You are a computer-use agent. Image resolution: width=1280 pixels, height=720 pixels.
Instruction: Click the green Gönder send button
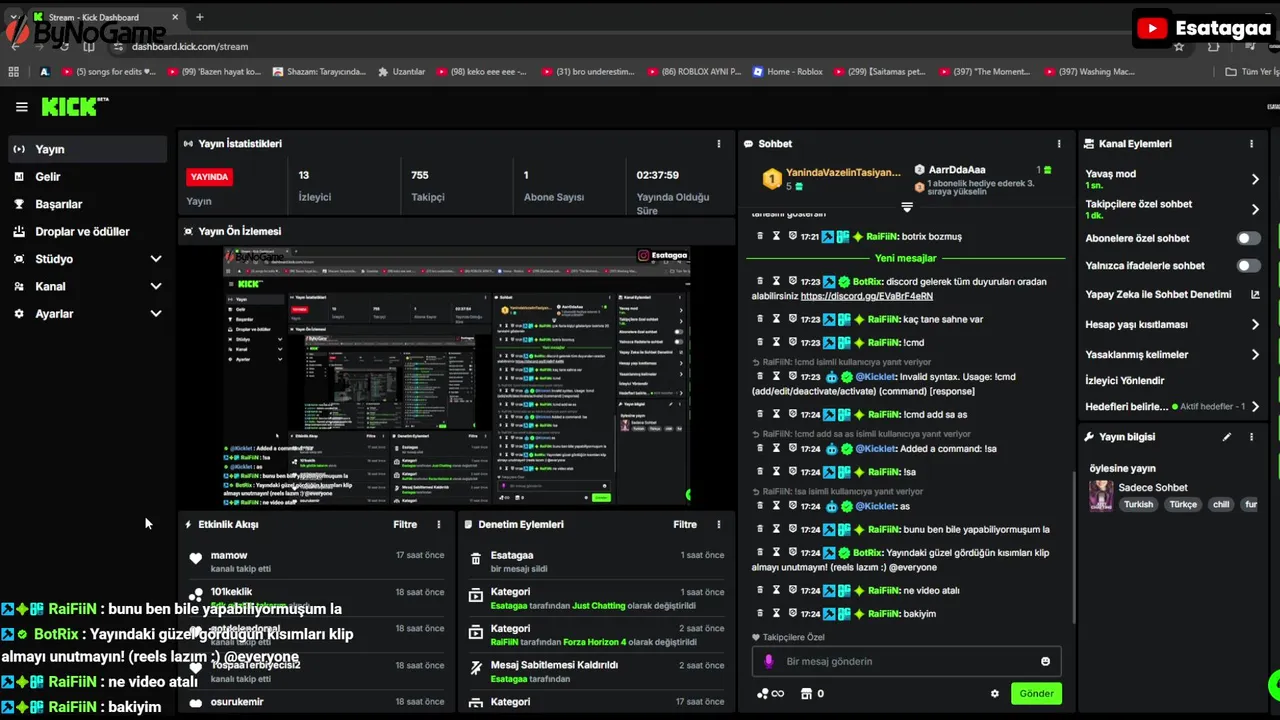tap(1036, 693)
